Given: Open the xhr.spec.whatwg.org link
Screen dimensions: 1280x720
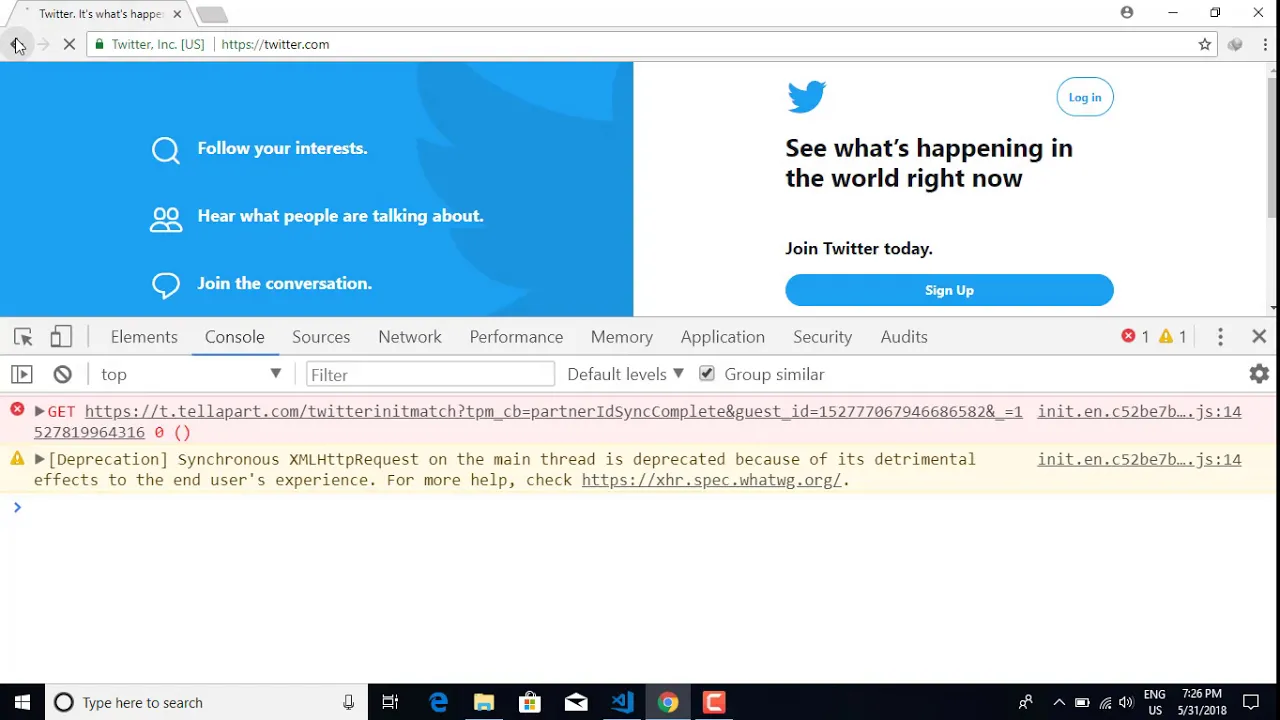Looking at the screenshot, I should (711, 480).
